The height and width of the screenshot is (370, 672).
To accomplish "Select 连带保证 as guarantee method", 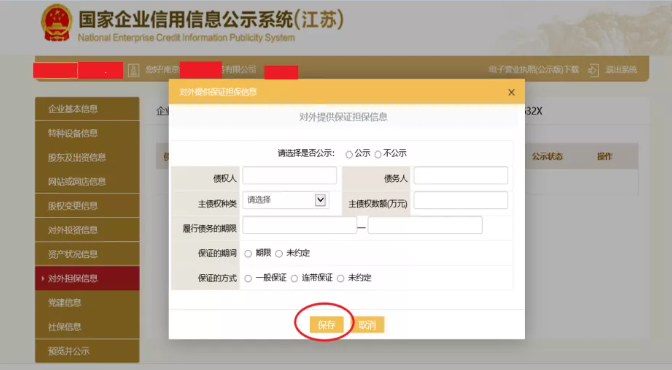I will (294, 279).
